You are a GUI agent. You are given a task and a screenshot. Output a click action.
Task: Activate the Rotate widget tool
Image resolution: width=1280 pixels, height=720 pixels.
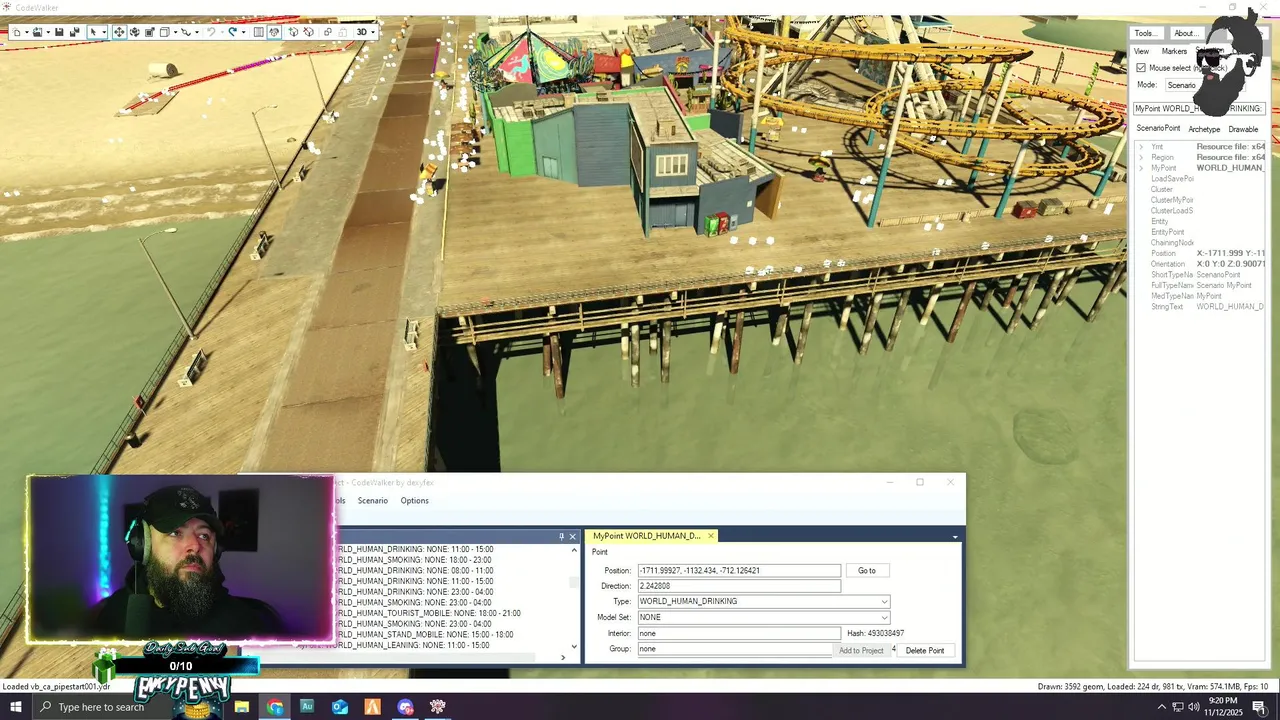(134, 32)
